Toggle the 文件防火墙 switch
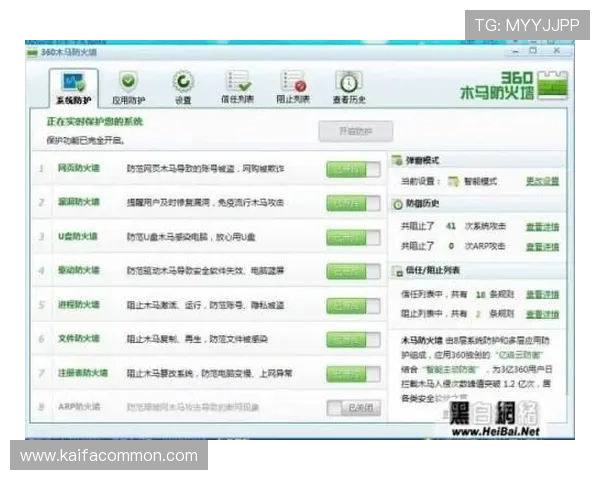Screen dimensions: 600x480 click(353, 340)
